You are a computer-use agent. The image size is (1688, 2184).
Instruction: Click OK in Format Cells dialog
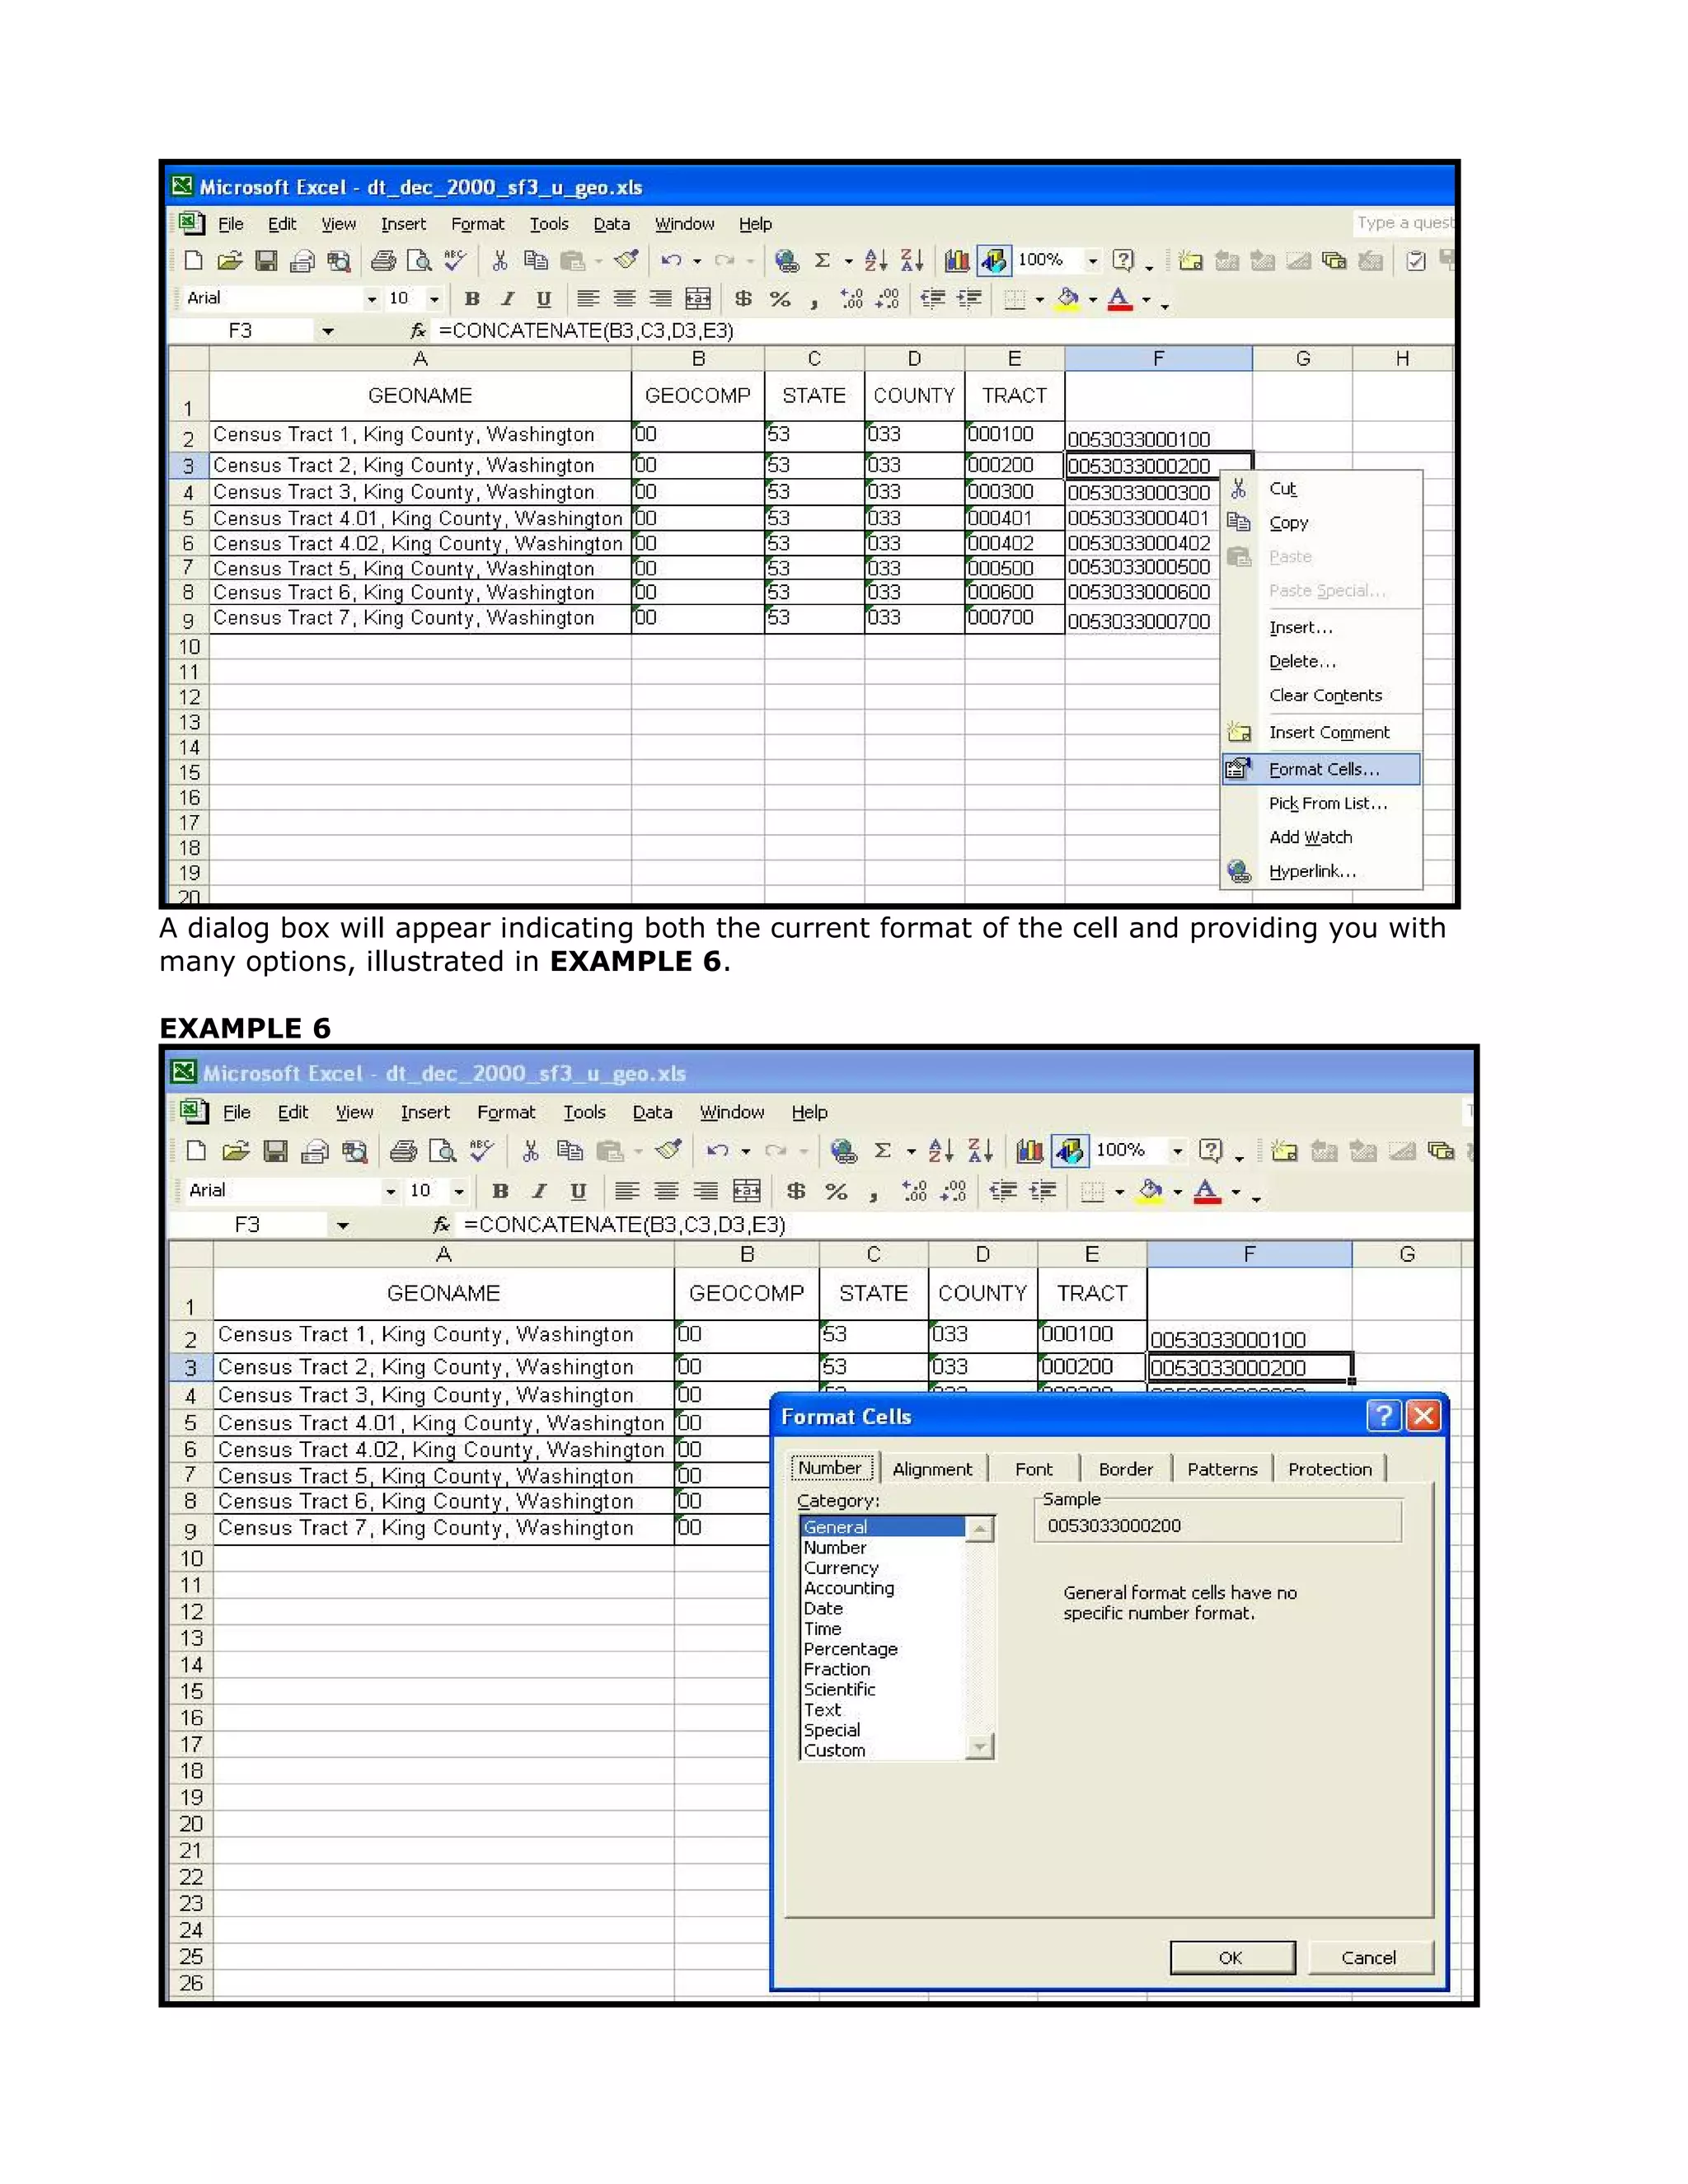click(1232, 1957)
